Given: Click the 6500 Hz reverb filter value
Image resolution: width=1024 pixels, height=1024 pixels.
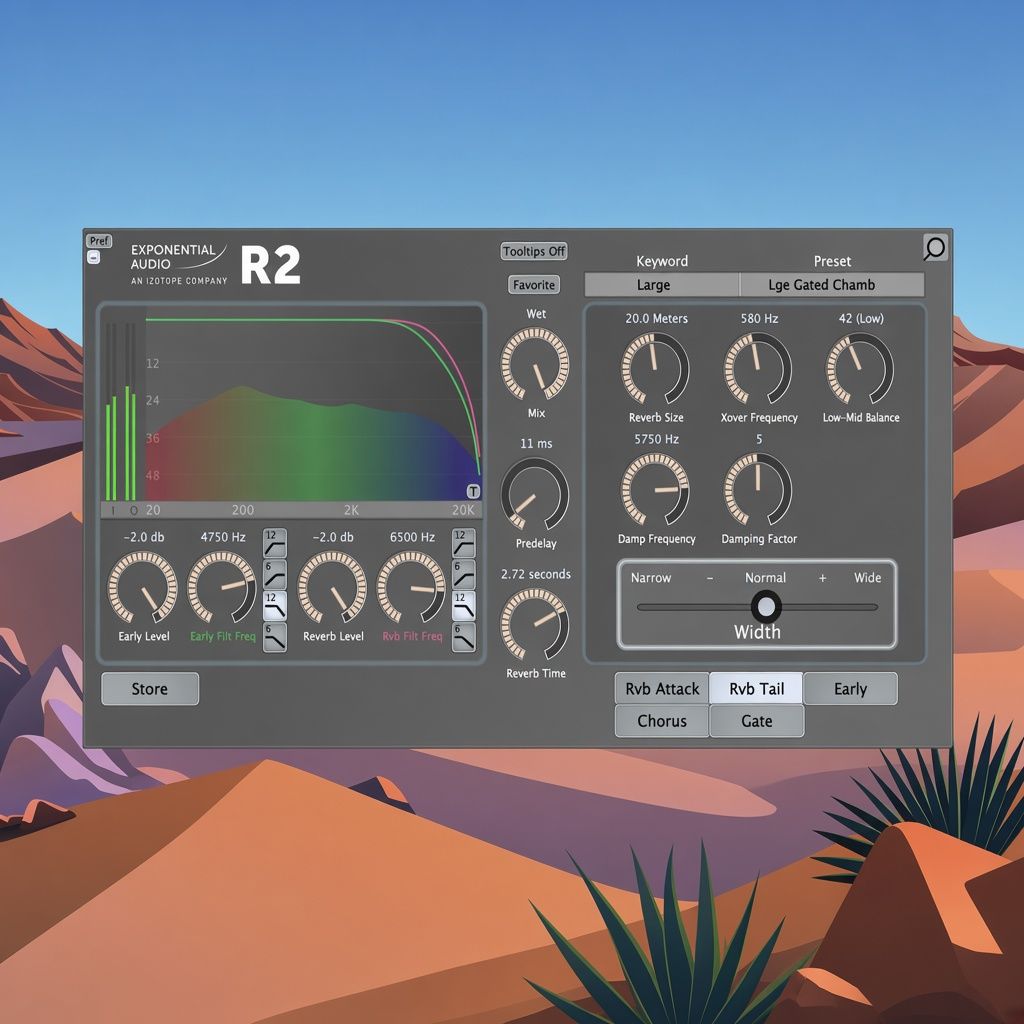Looking at the screenshot, I should click(412, 537).
